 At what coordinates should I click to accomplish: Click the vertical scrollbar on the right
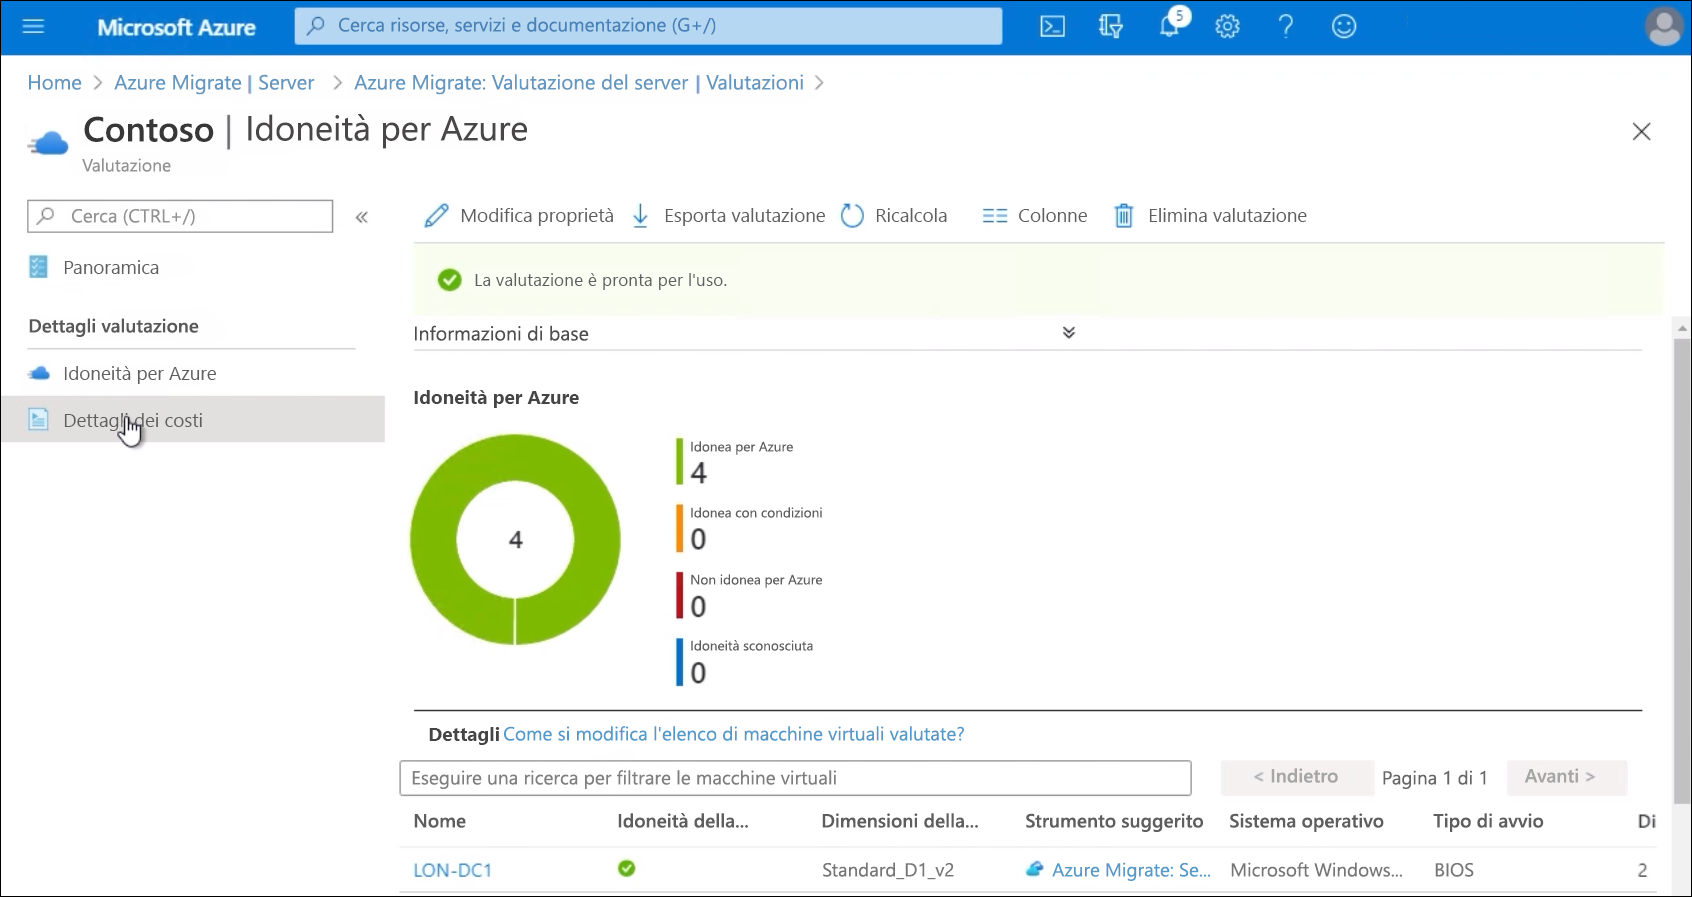pos(1682,570)
